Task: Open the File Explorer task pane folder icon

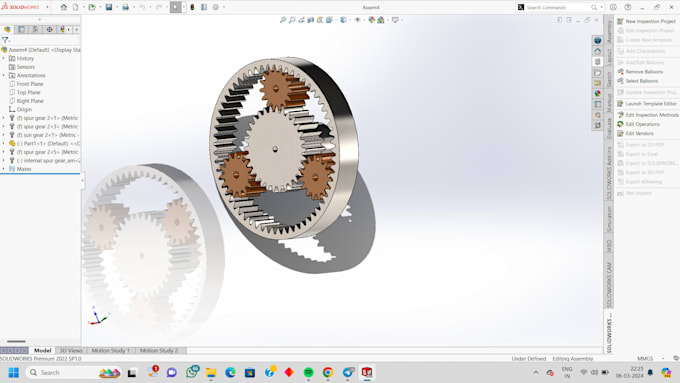Action: click(x=598, y=72)
